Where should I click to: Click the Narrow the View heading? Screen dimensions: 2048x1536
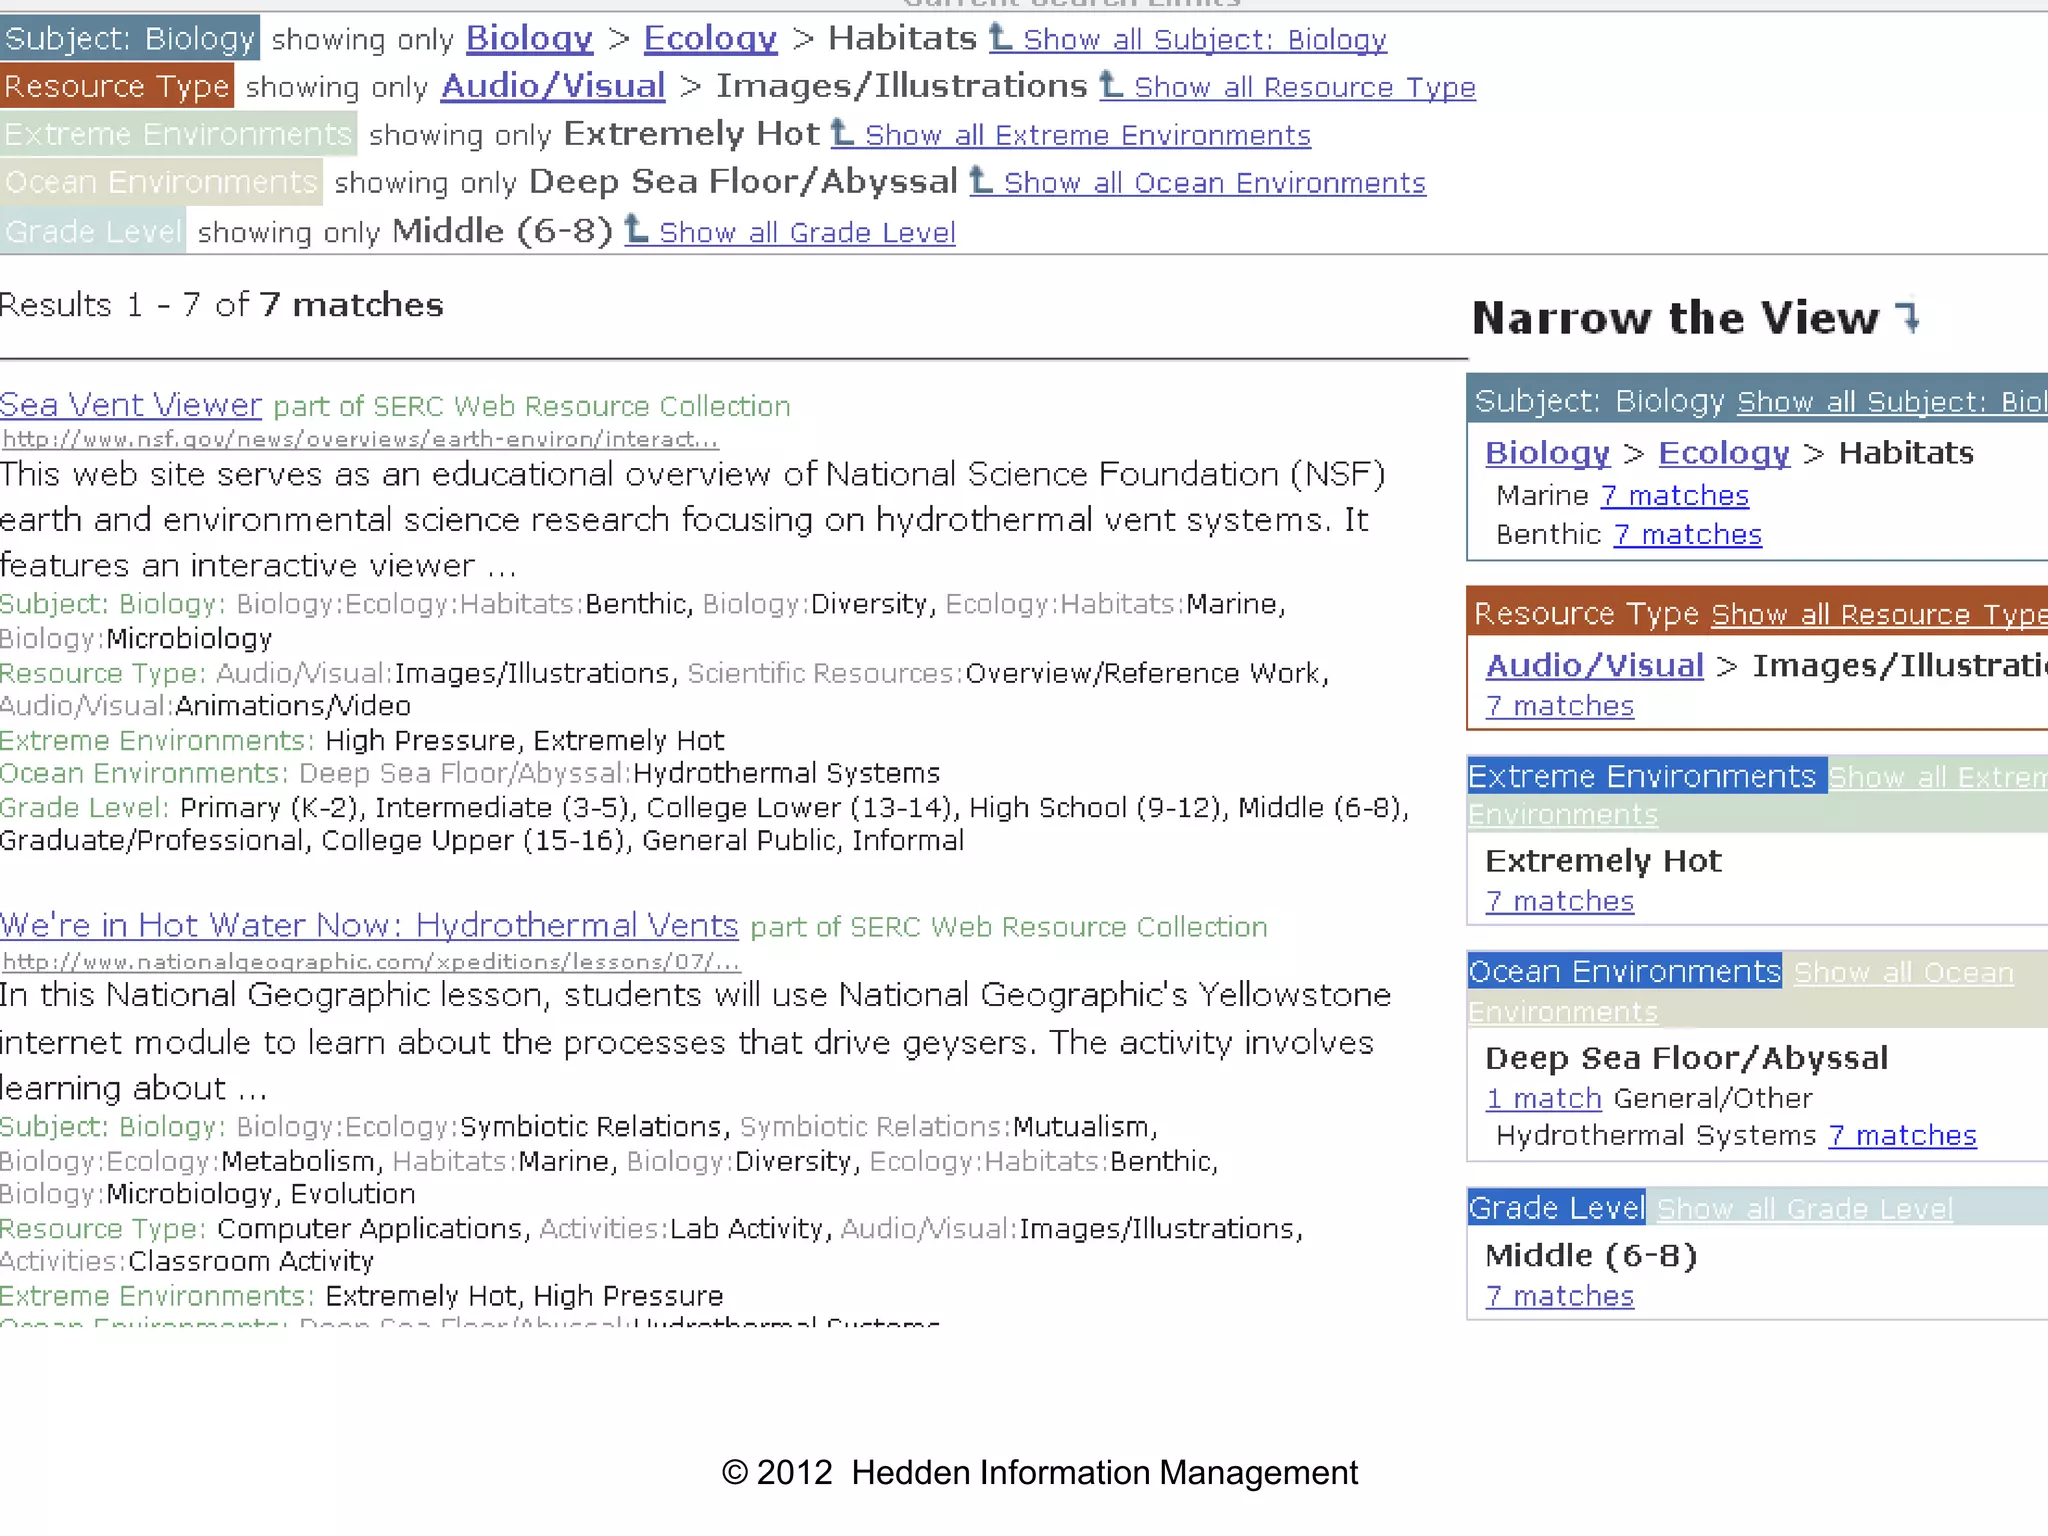pos(1676,318)
